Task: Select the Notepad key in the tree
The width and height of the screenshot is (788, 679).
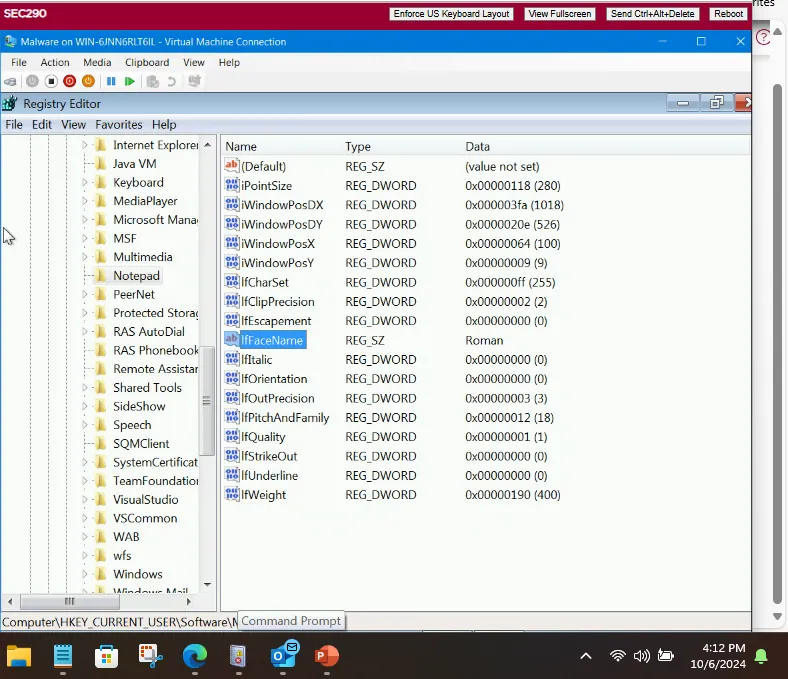Action: pos(136,276)
